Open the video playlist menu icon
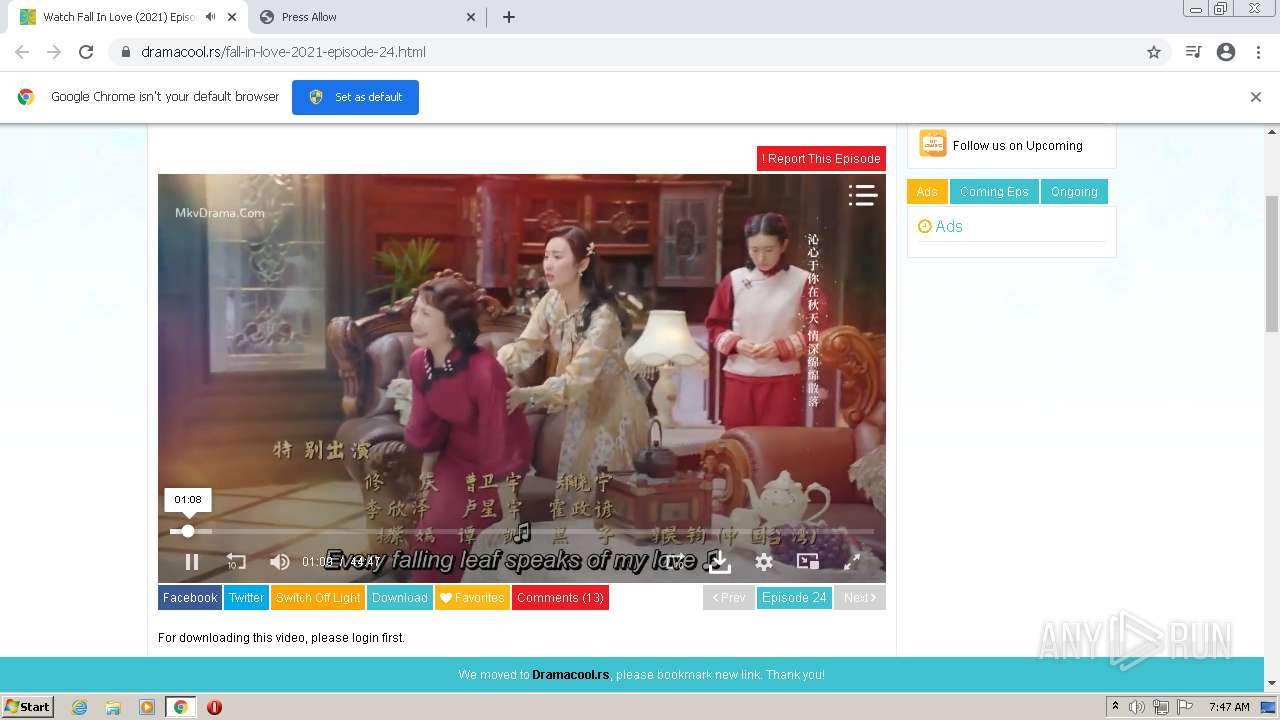 [x=862, y=195]
